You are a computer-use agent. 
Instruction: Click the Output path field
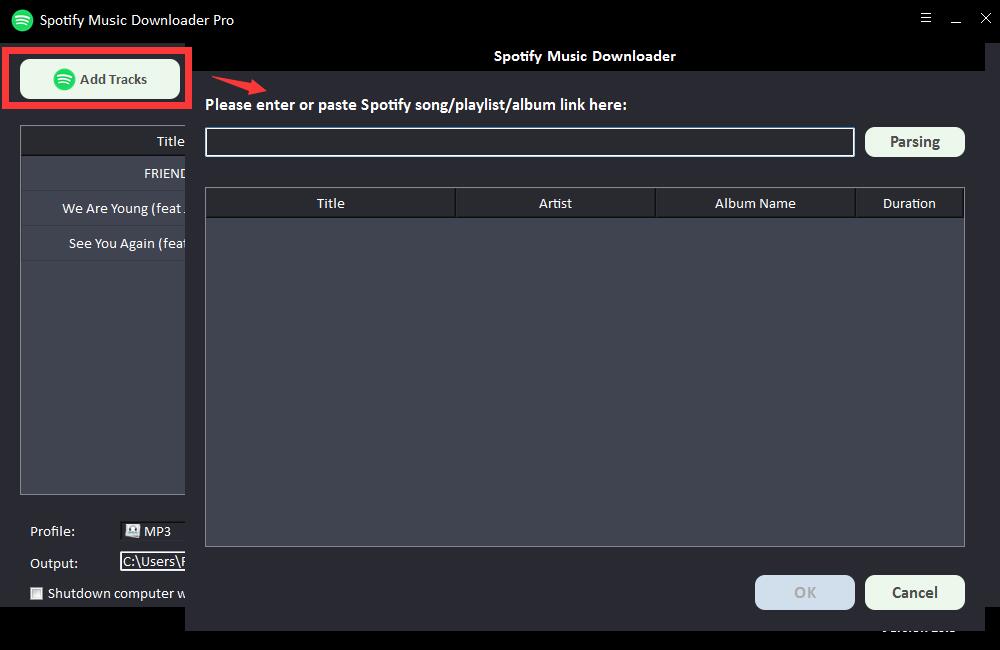[x=153, y=562]
